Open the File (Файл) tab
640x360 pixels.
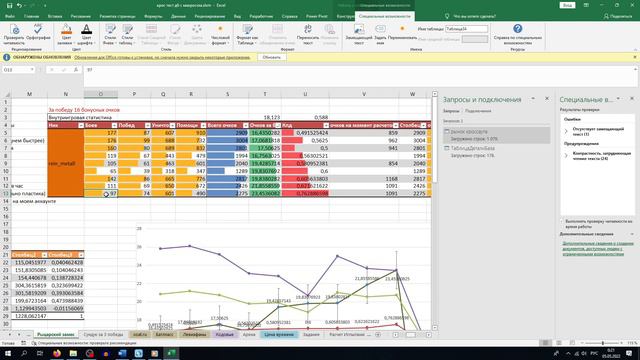(x=10, y=16)
